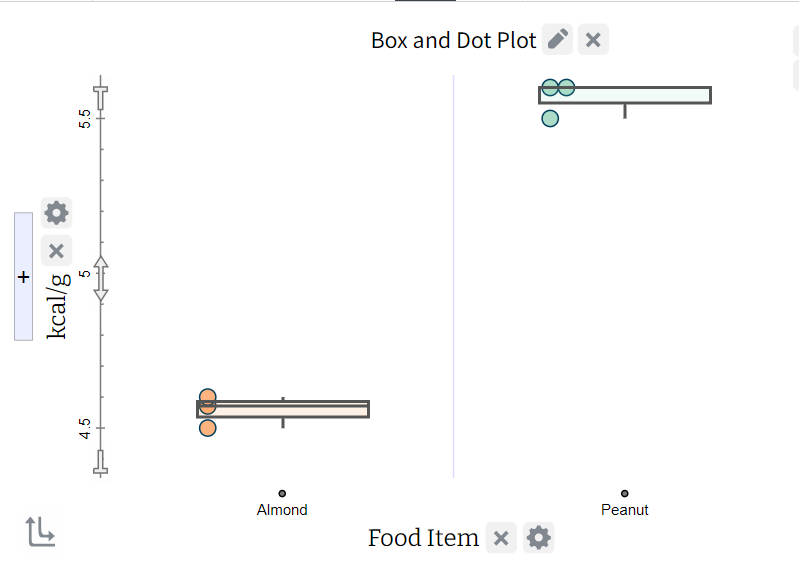Add another variable with plus bar
The width and height of the screenshot is (799, 570).
pos(23,277)
